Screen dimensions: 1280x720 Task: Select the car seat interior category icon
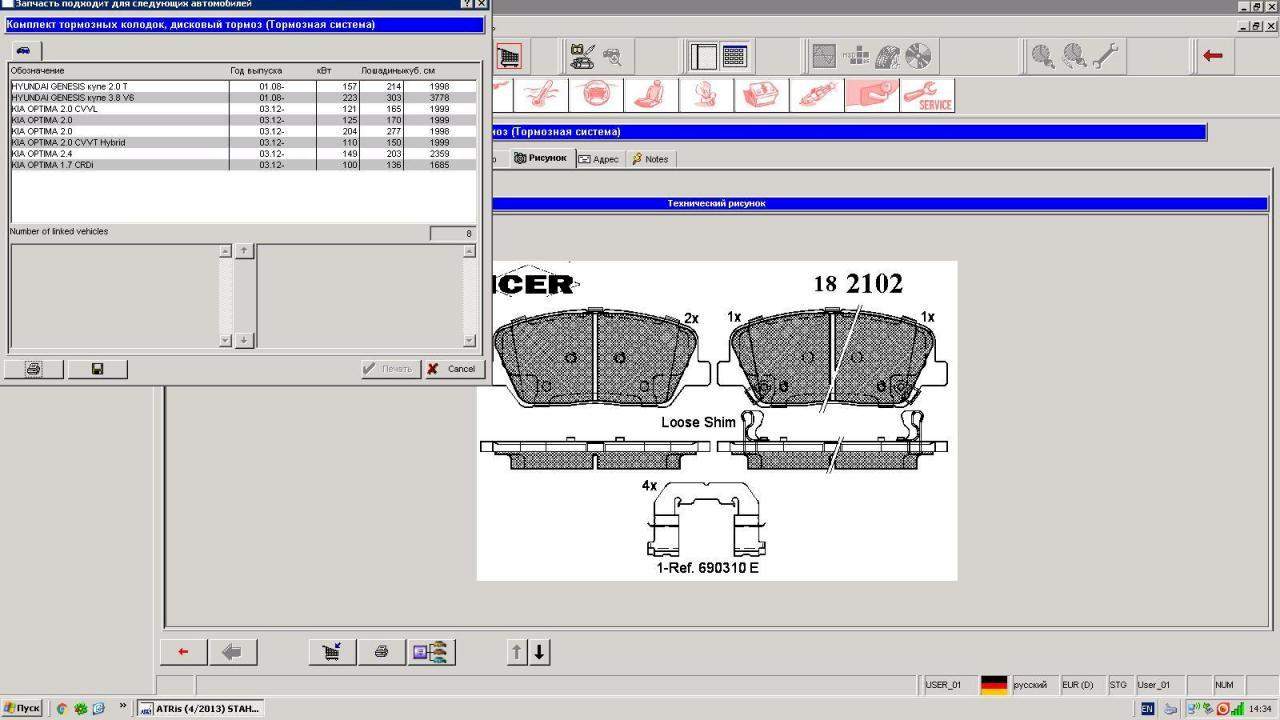(x=651, y=95)
